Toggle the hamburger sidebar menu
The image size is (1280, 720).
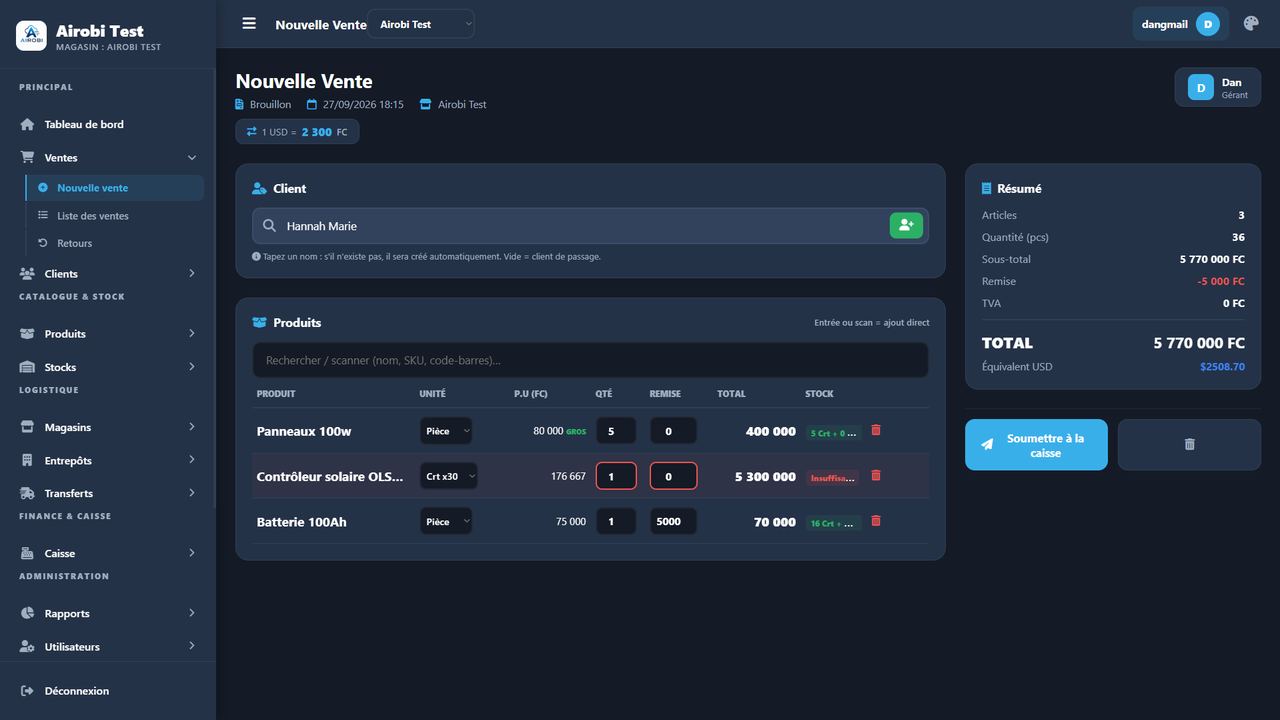tap(249, 24)
